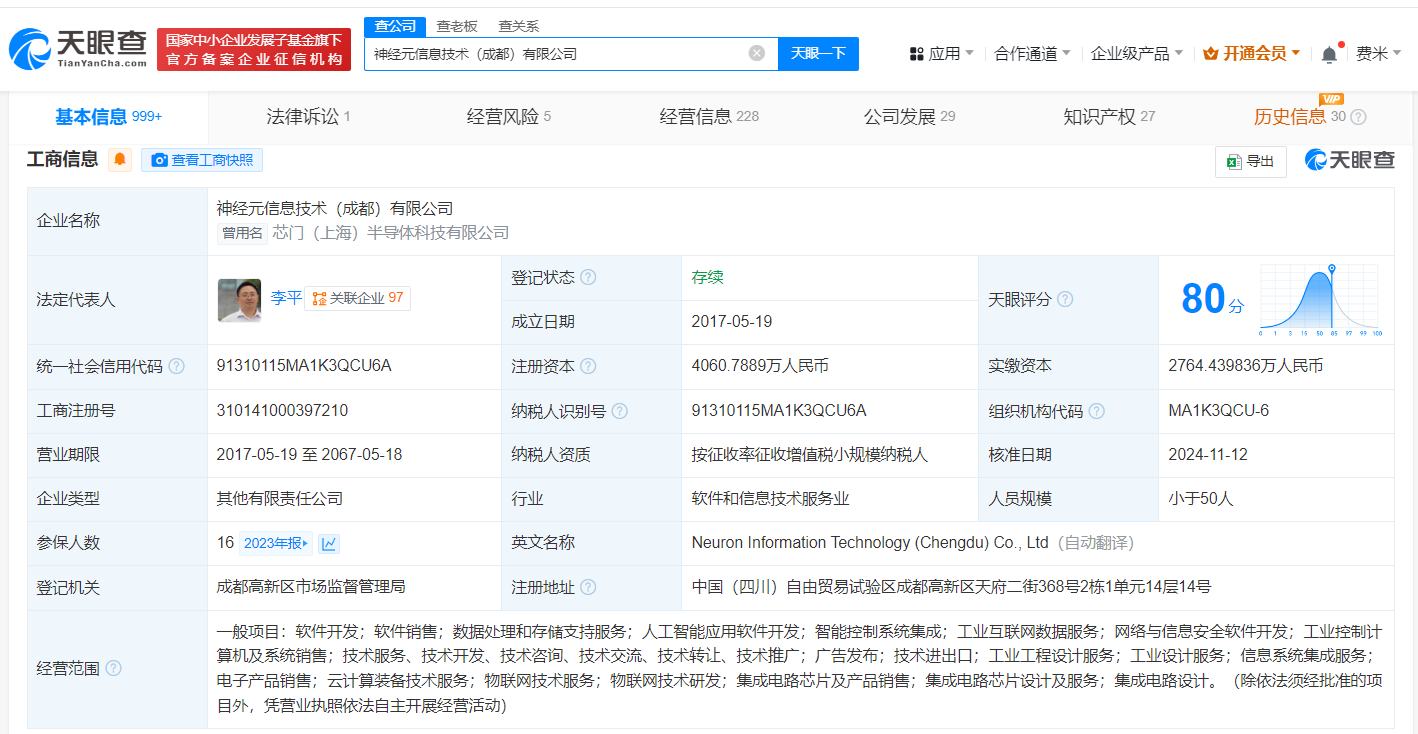Image resolution: width=1418 pixels, height=734 pixels.
Task: Click the 组织机构代码 value MA1K3QCU-6
Action: [x=1218, y=411]
